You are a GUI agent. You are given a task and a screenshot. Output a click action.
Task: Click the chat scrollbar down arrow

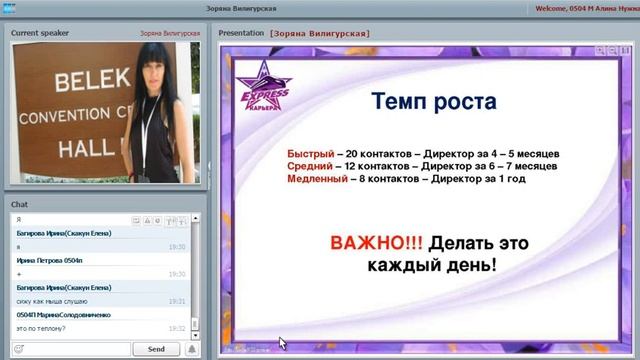point(195,336)
